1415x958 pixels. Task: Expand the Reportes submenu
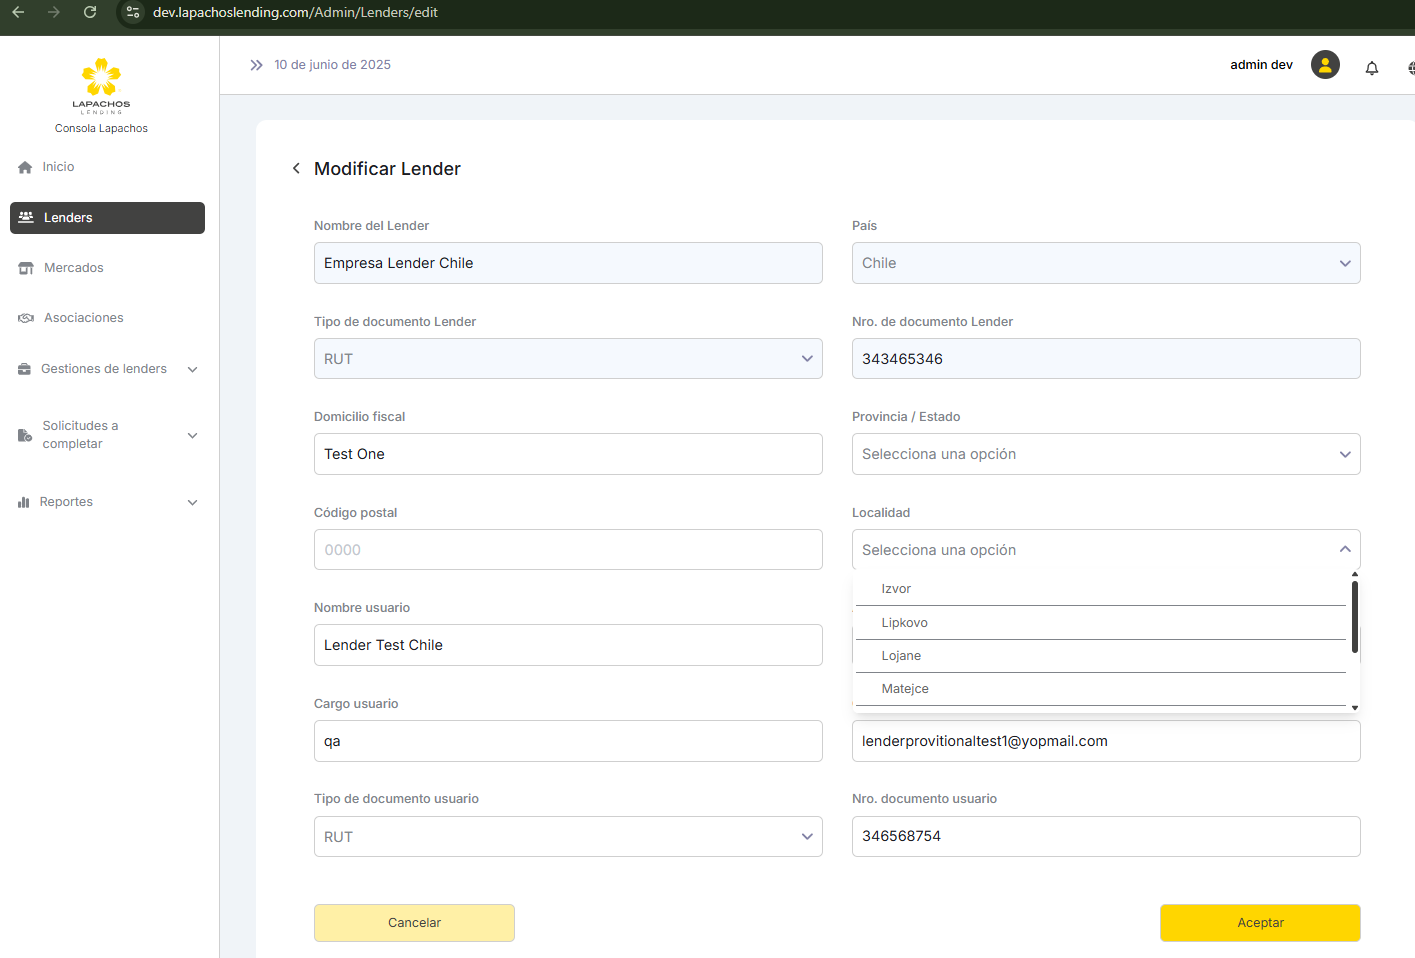(192, 502)
